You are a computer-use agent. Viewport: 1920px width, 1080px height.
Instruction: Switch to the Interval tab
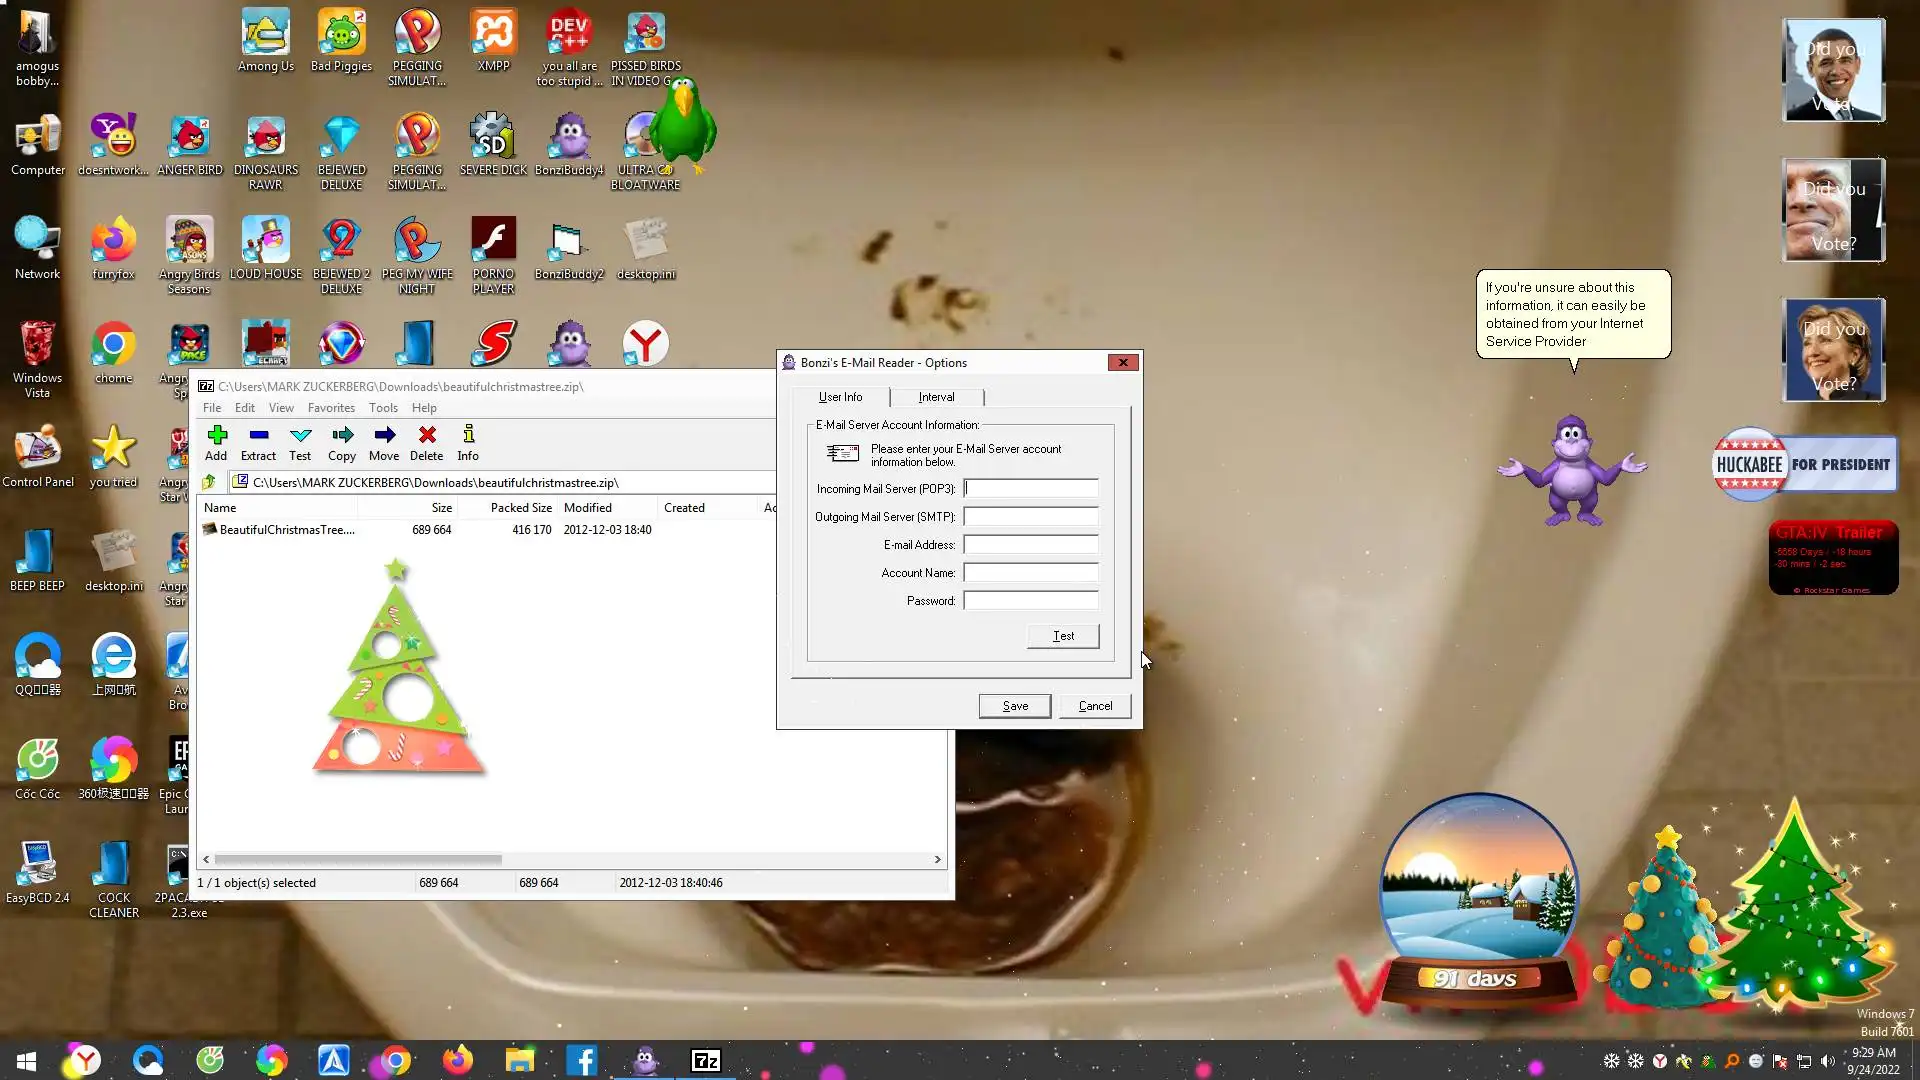click(936, 397)
